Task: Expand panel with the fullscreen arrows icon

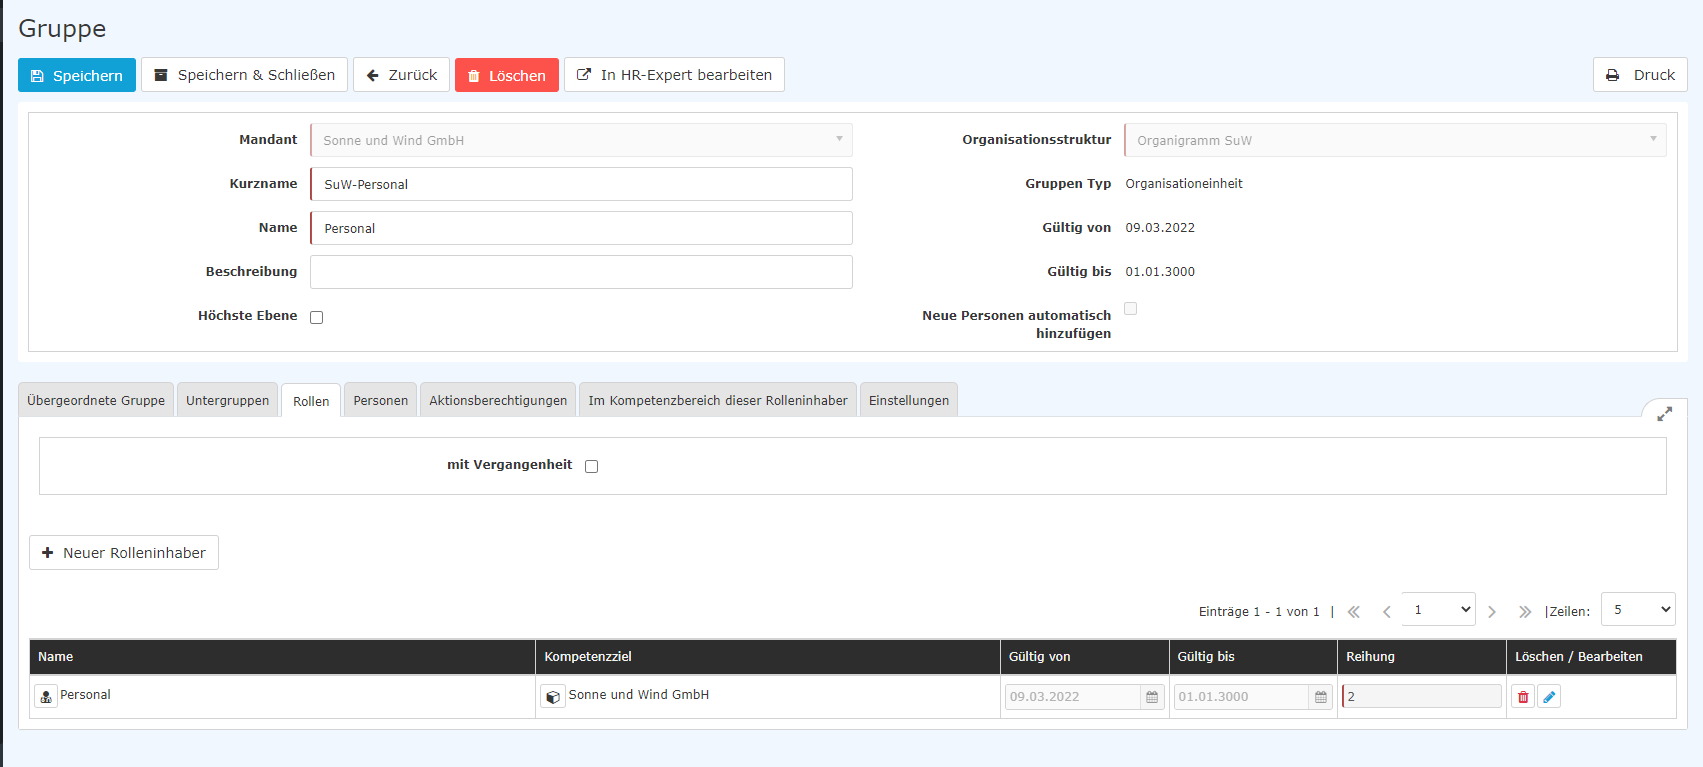Action: pyautogui.click(x=1665, y=413)
